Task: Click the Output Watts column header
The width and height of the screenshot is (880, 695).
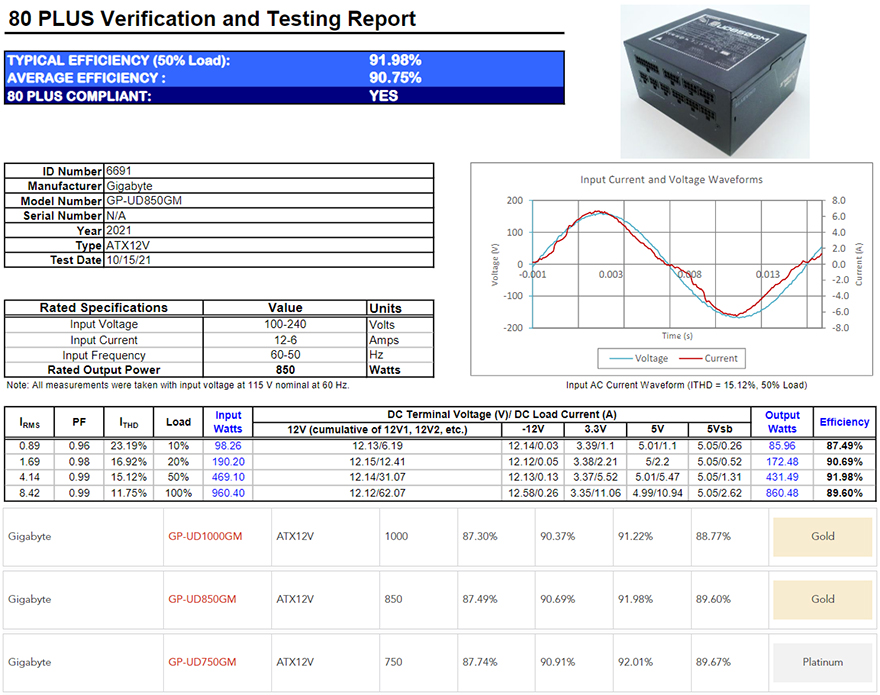Action: pos(782,422)
